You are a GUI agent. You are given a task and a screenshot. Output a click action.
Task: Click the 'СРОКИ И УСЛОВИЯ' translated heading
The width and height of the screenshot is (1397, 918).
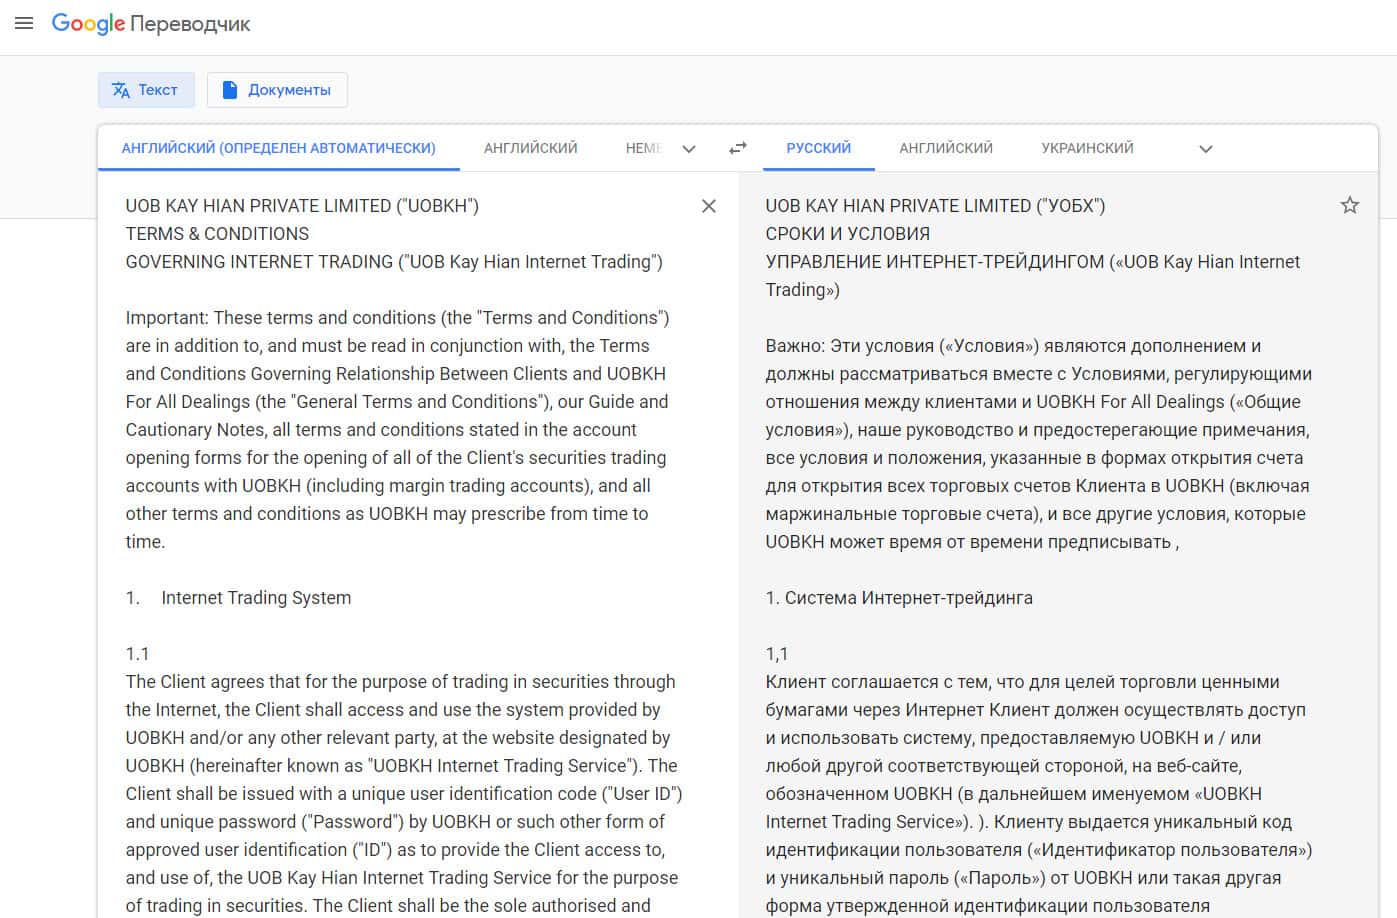click(847, 234)
